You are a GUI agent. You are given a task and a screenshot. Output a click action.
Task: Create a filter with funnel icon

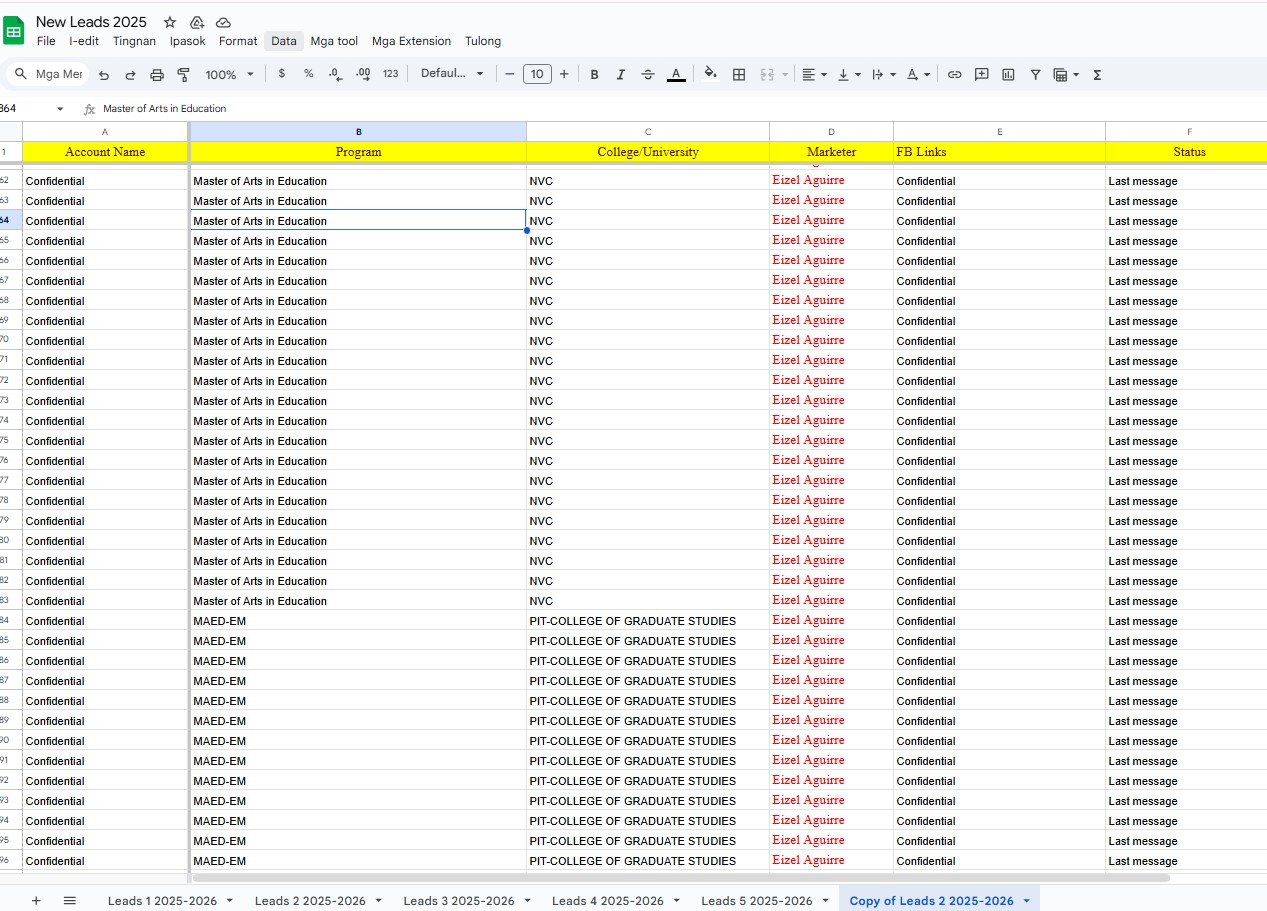(x=1035, y=75)
